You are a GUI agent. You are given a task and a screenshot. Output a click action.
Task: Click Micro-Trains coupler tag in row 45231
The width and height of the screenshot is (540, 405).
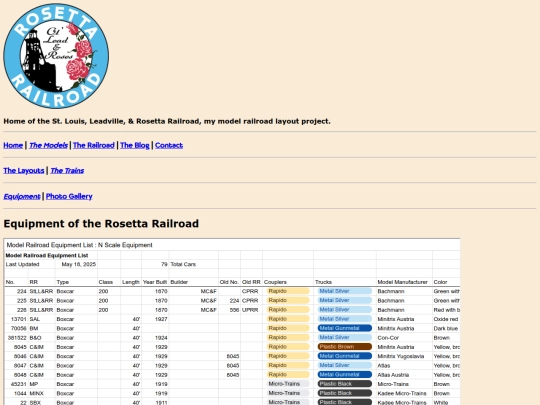[x=288, y=384]
